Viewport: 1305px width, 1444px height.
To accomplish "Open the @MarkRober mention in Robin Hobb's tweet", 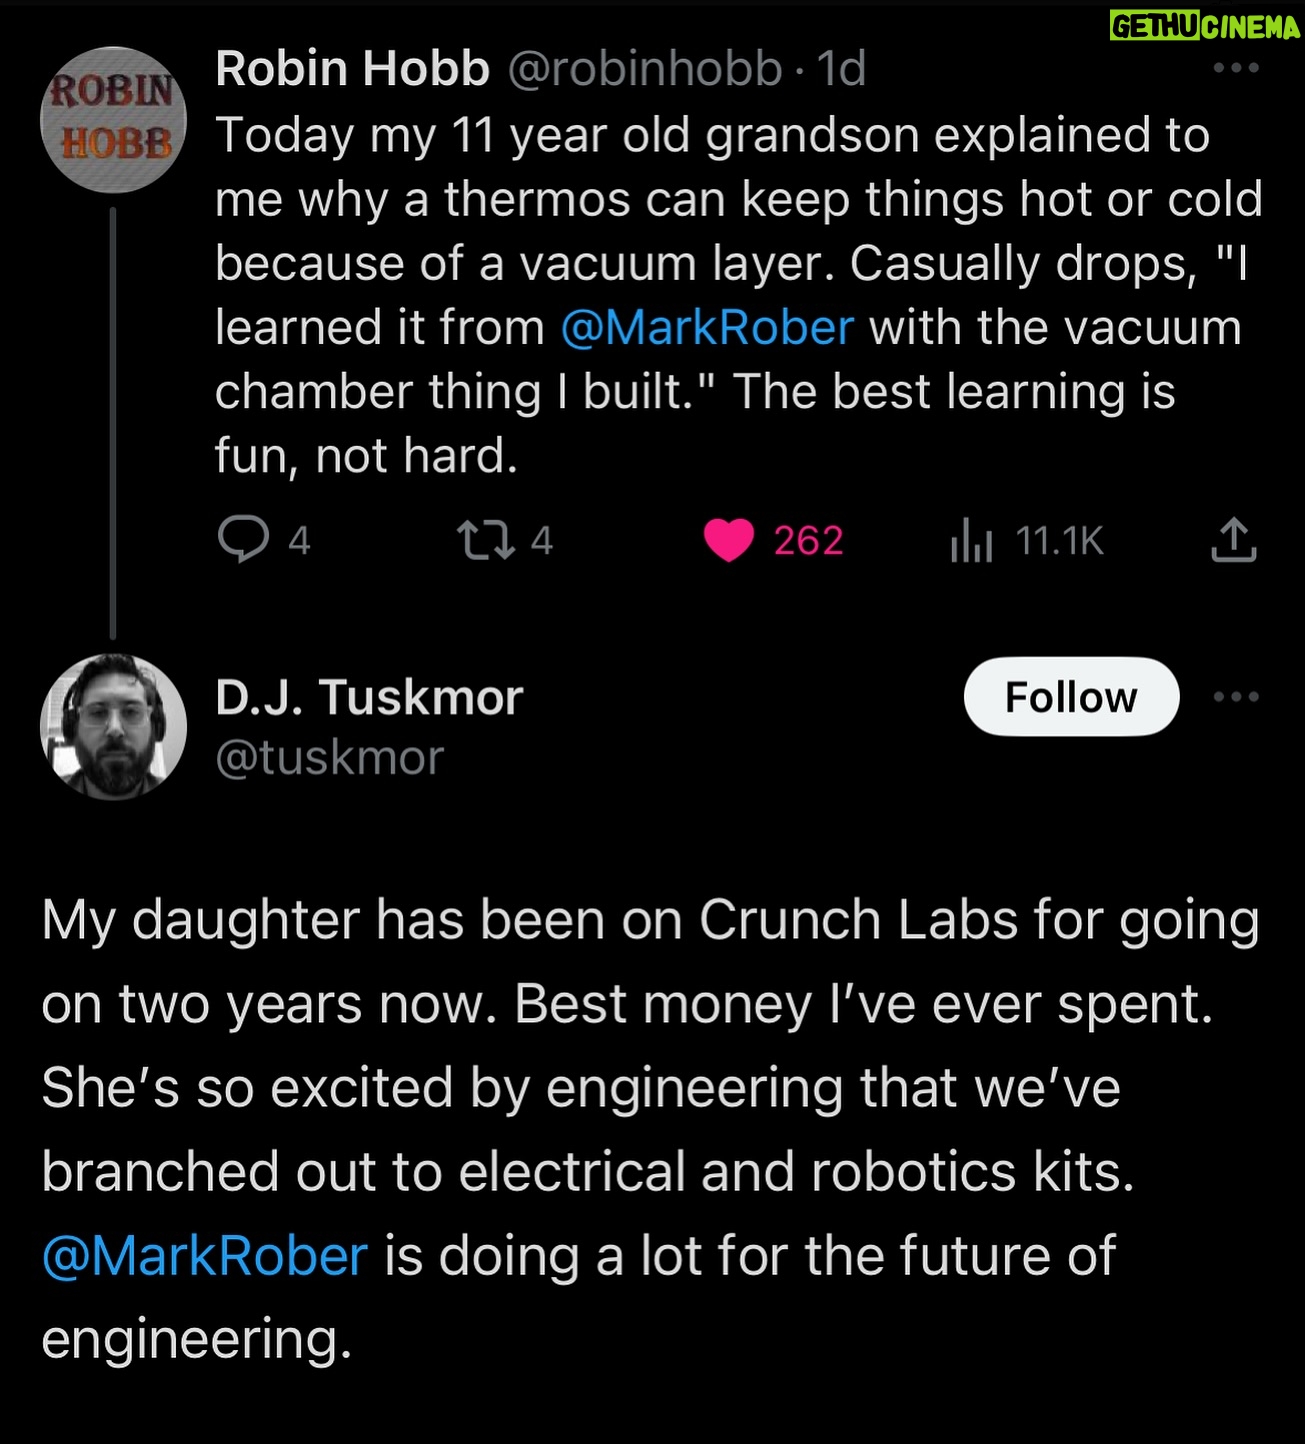I will [x=707, y=328].
